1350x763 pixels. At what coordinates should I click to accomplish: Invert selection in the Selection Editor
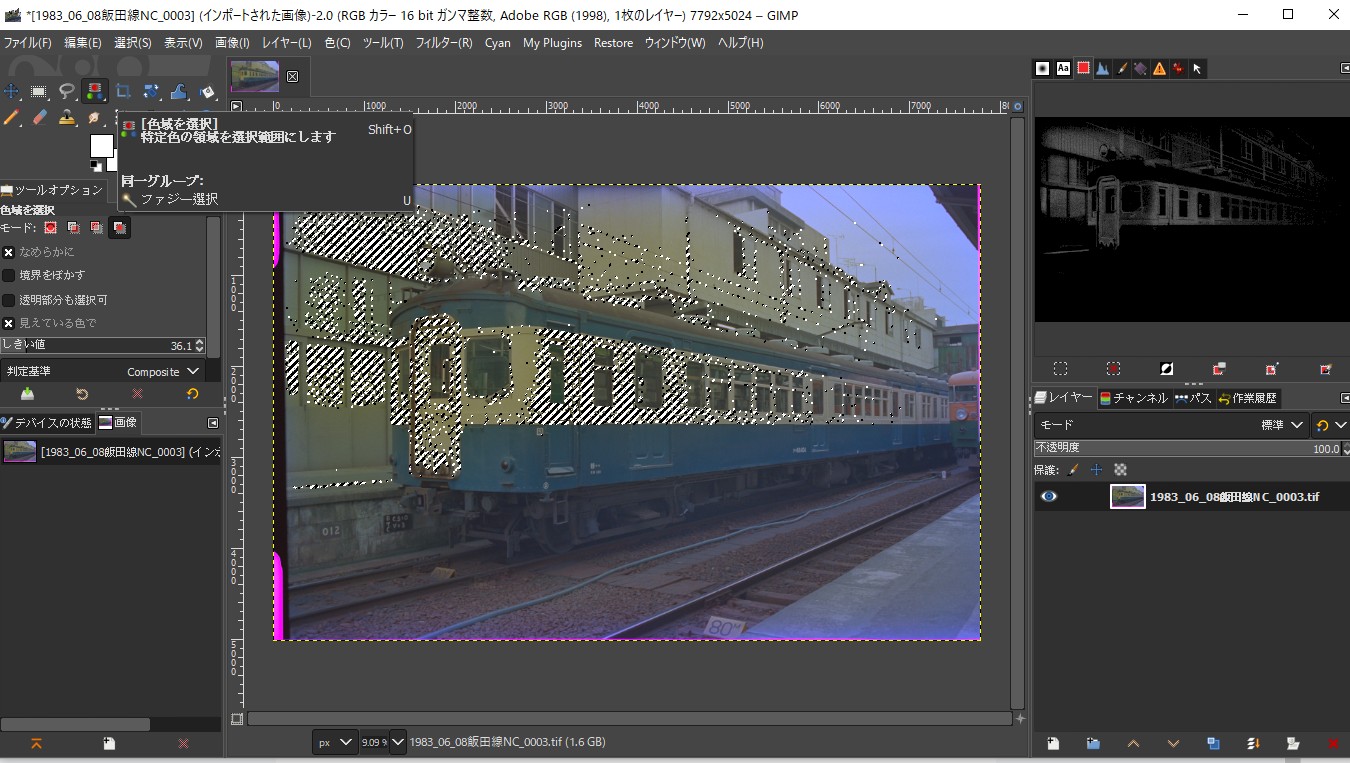[1166, 368]
